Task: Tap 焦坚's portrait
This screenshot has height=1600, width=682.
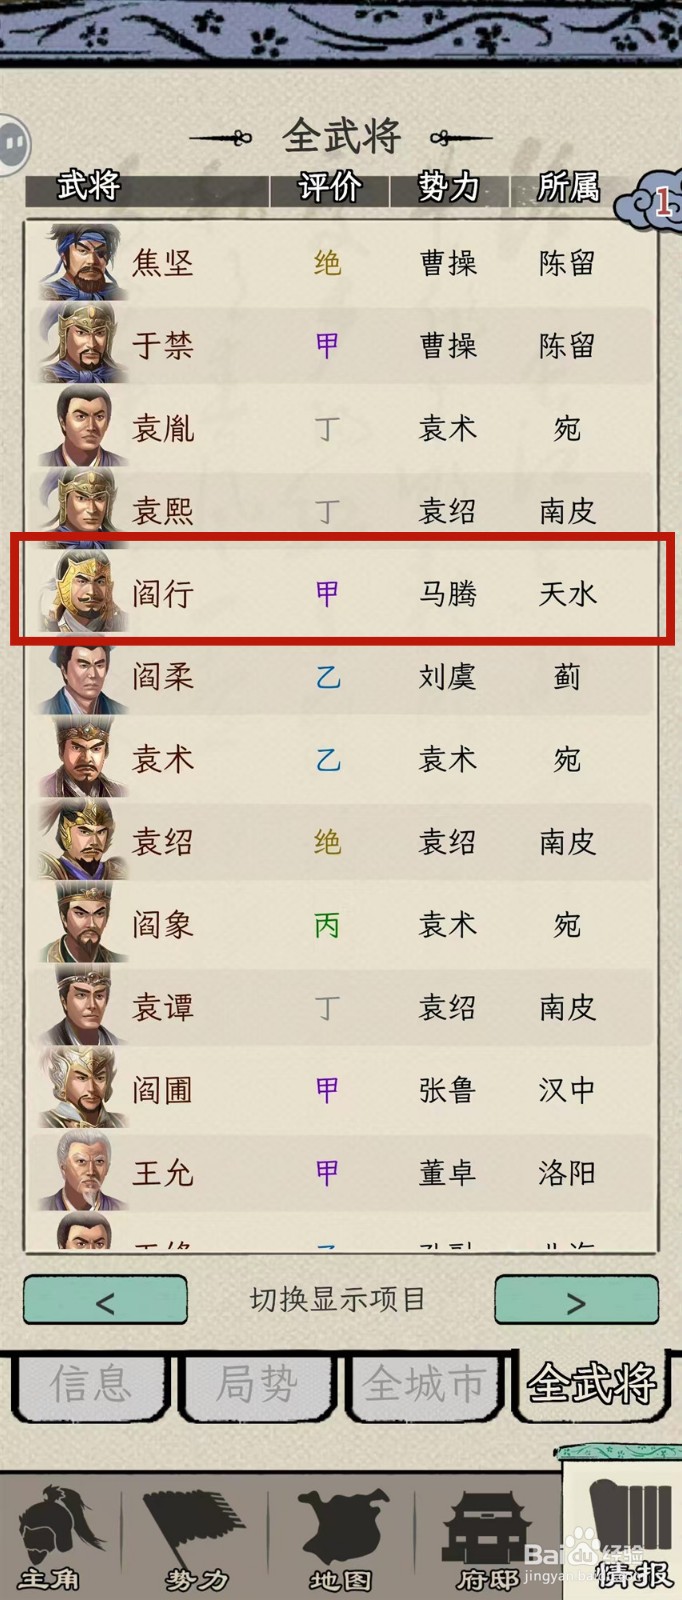Action: (81, 262)
